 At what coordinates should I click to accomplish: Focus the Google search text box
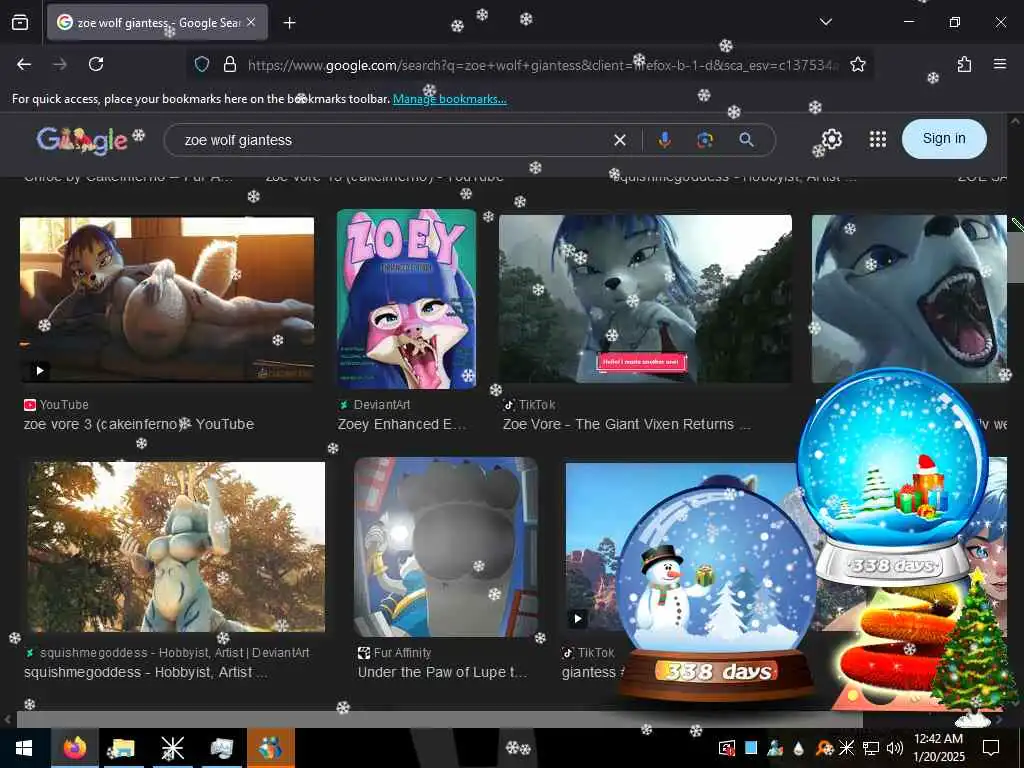click(392, 140)
